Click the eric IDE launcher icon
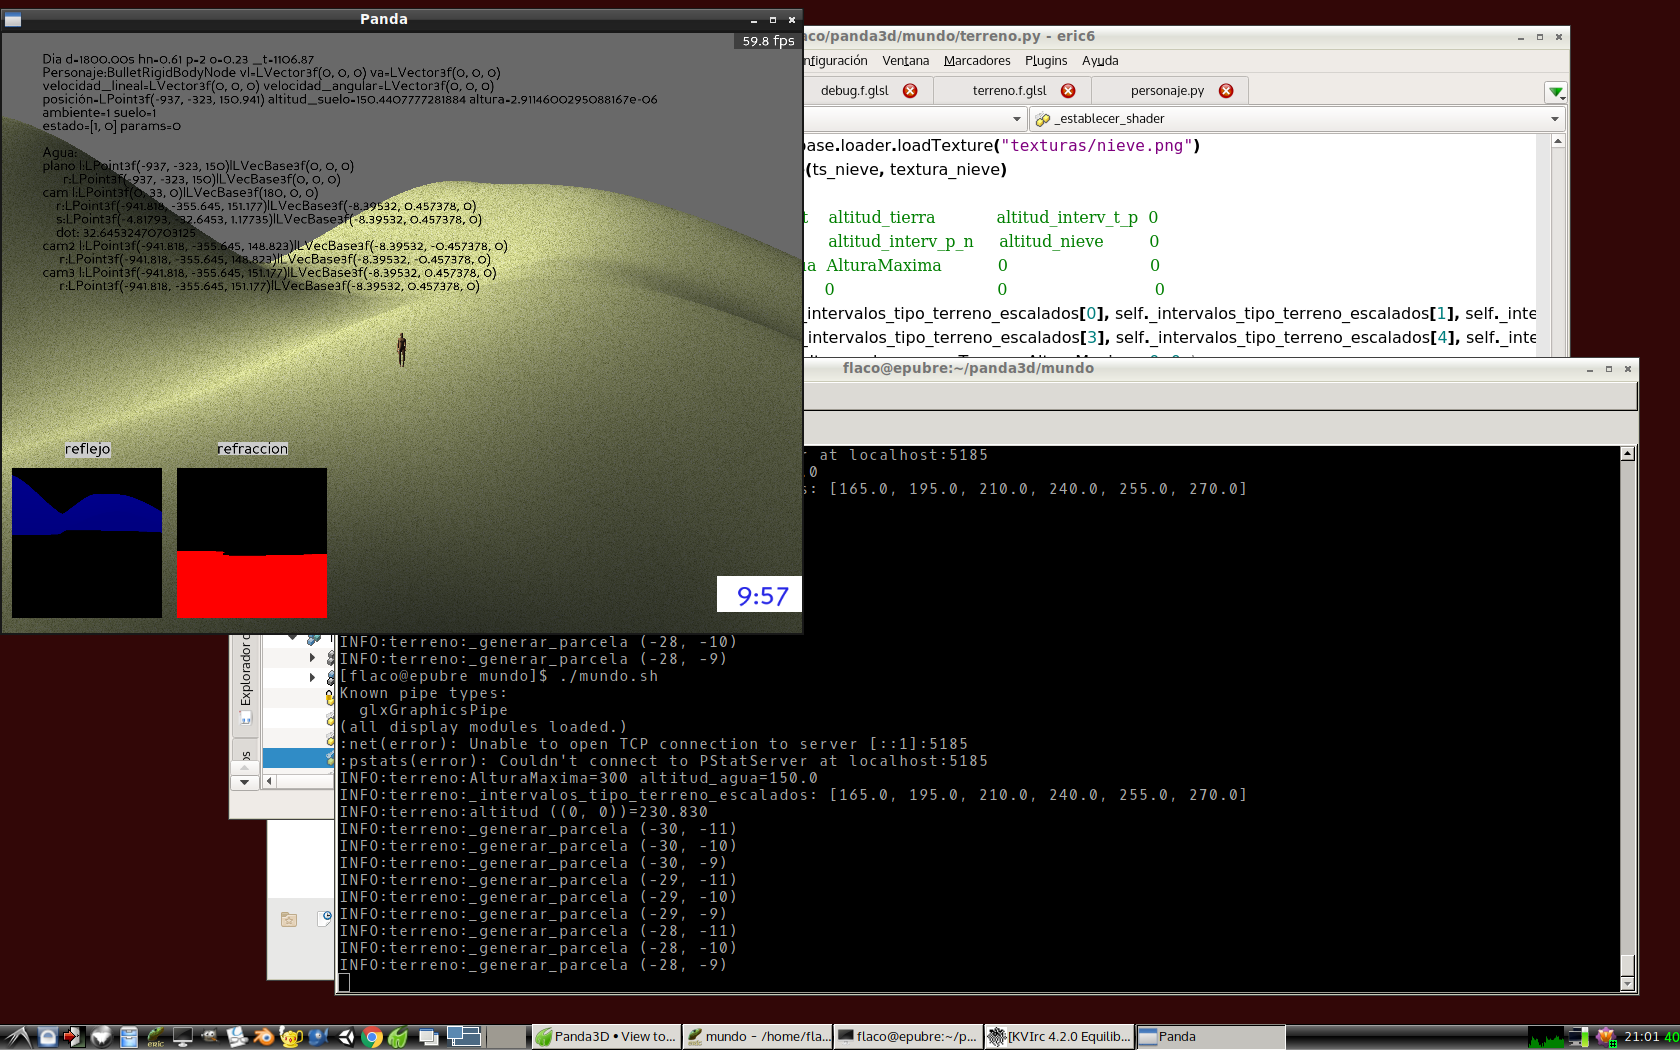Viewport: 1680px width, 1050px height. point(155,1037)
